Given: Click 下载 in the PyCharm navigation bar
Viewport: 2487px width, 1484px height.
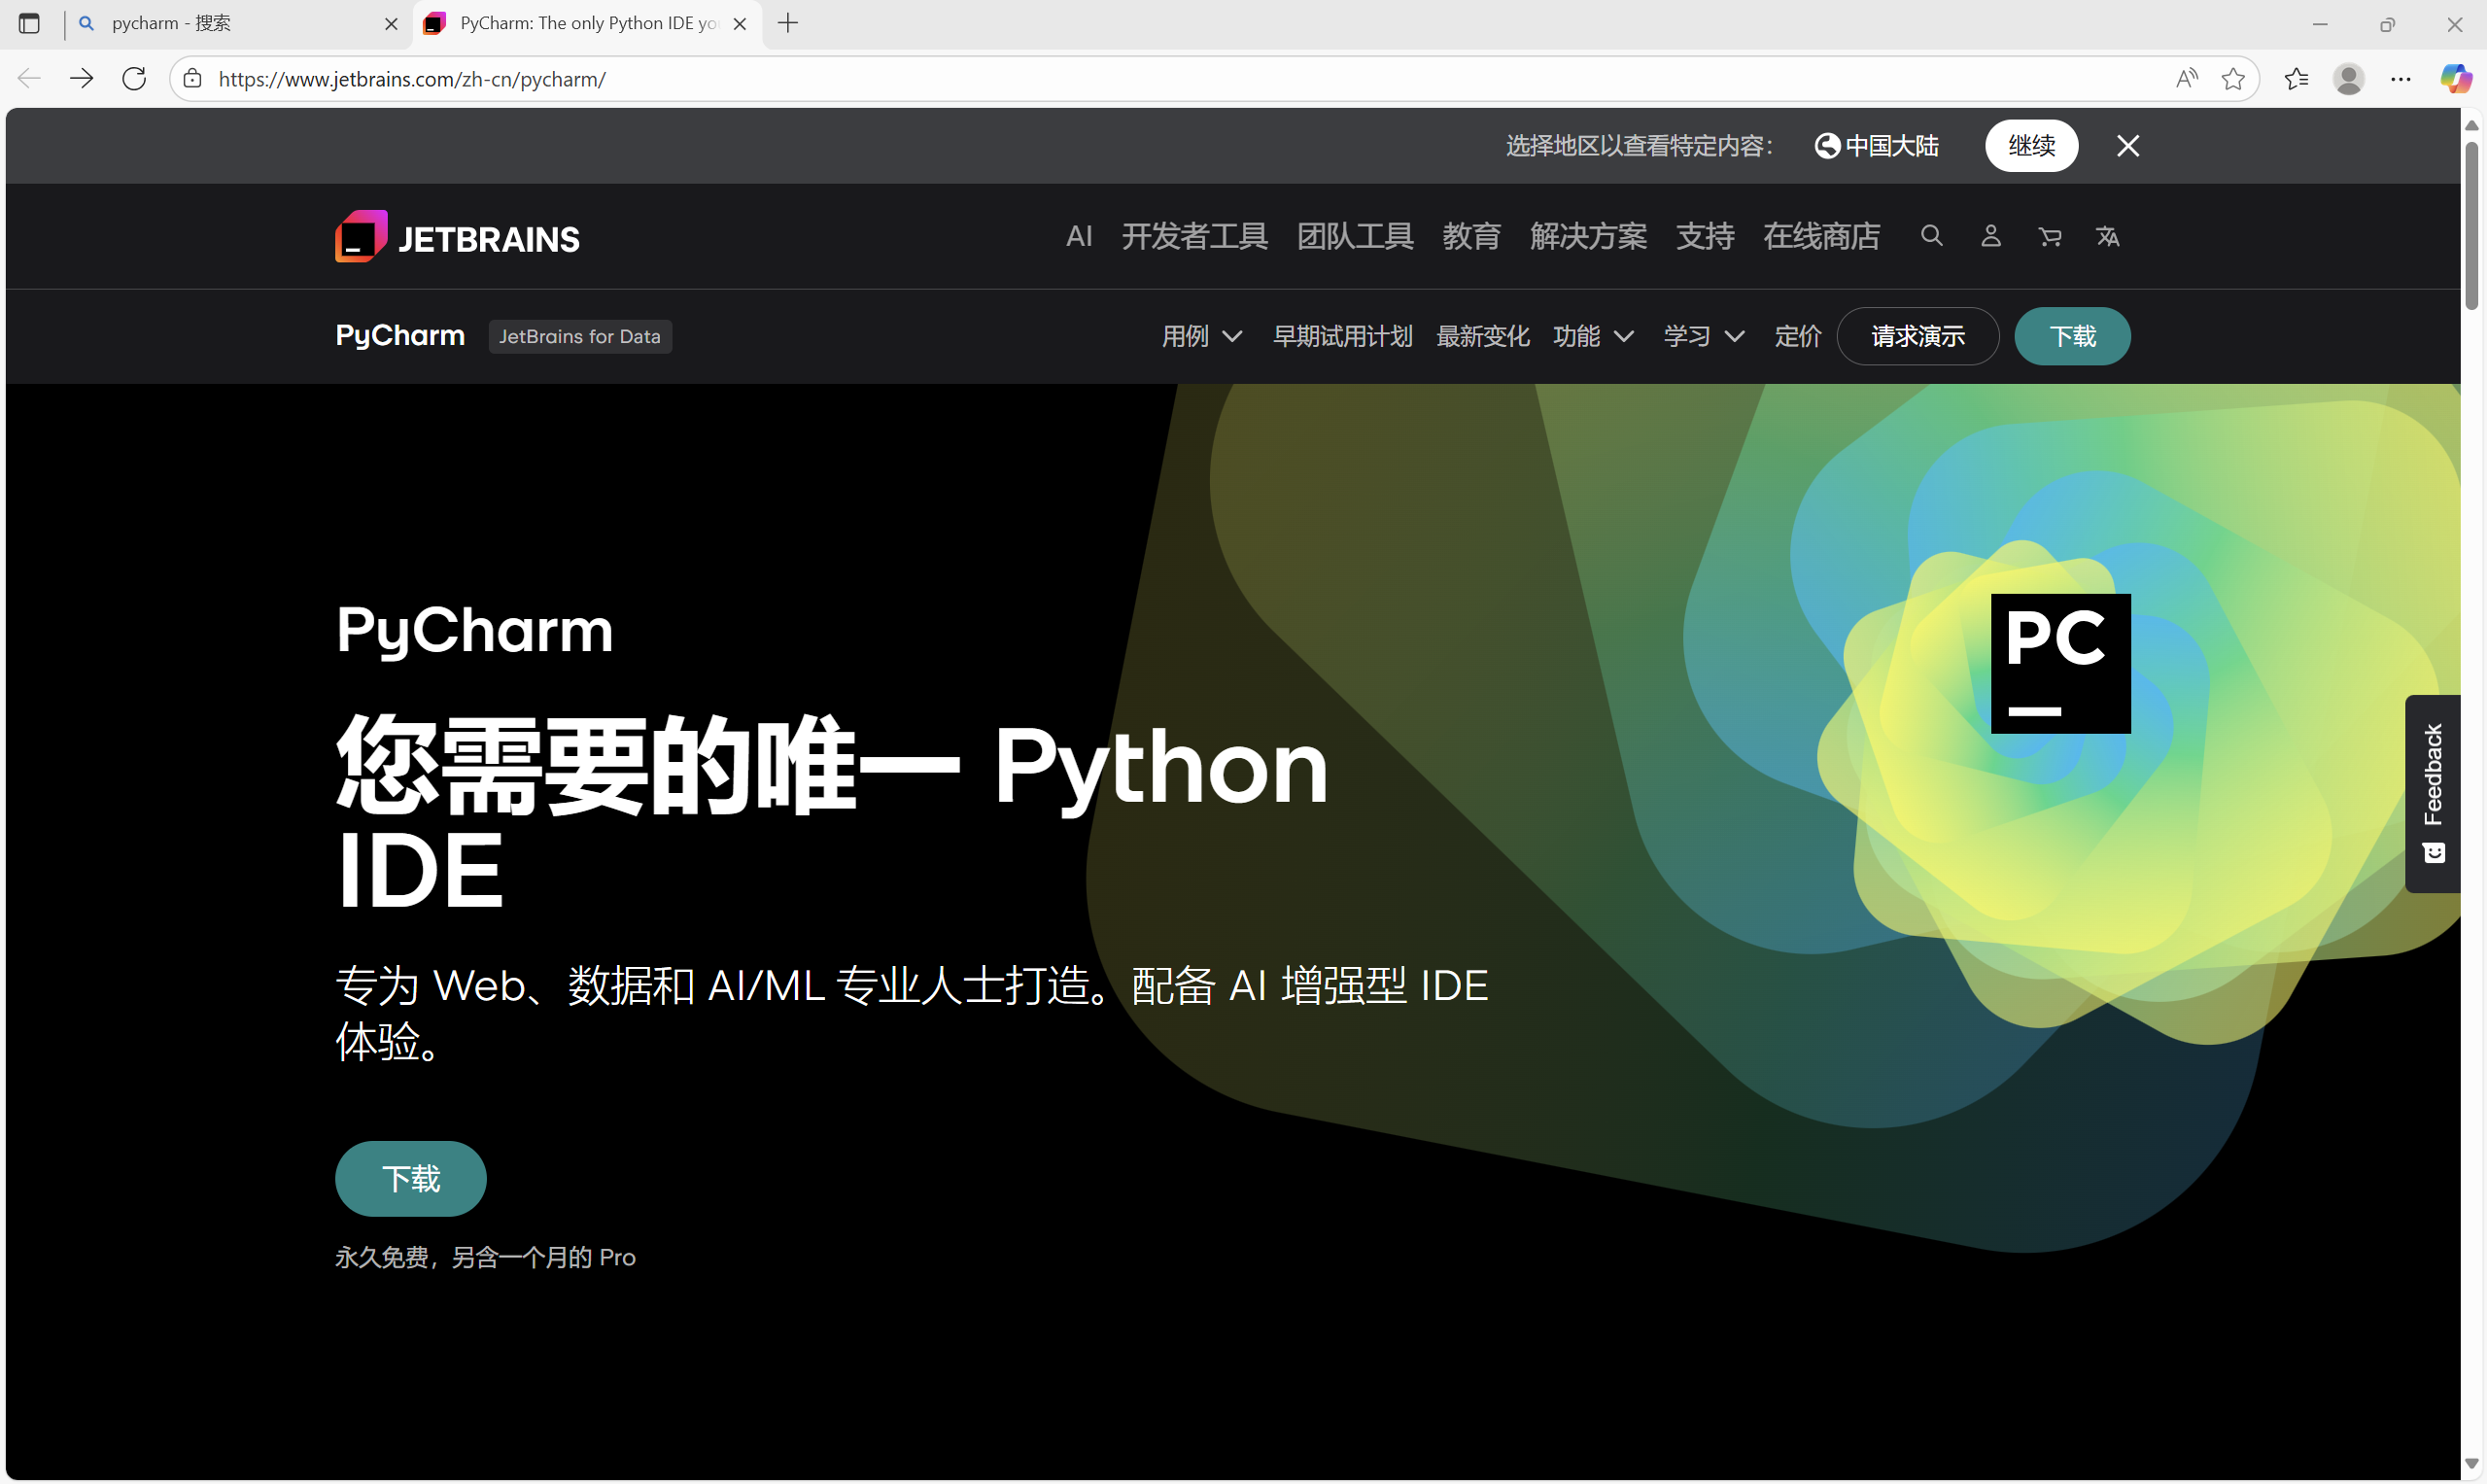Looking at the screenshot, I should [x=2072, y=337].
